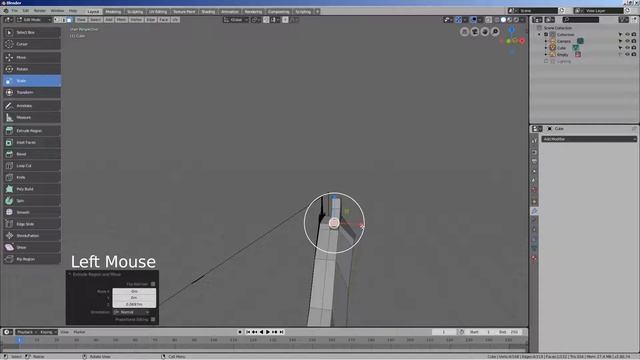640x360 pixels.
Task: Click the play animation button
Action: click(x=268, y=332)
